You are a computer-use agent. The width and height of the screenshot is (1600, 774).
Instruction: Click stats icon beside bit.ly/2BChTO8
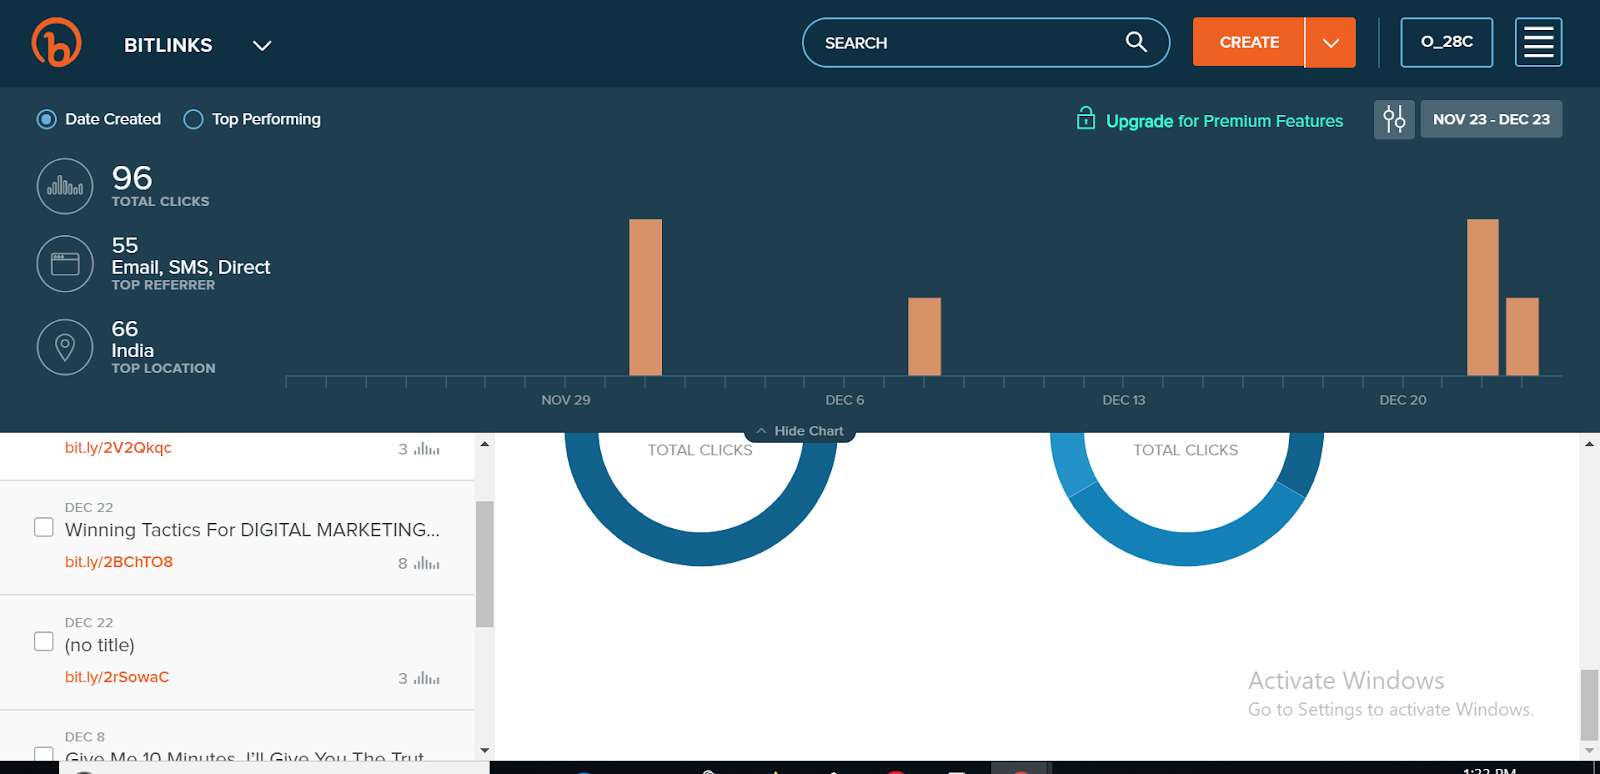(x=427, y=563)
